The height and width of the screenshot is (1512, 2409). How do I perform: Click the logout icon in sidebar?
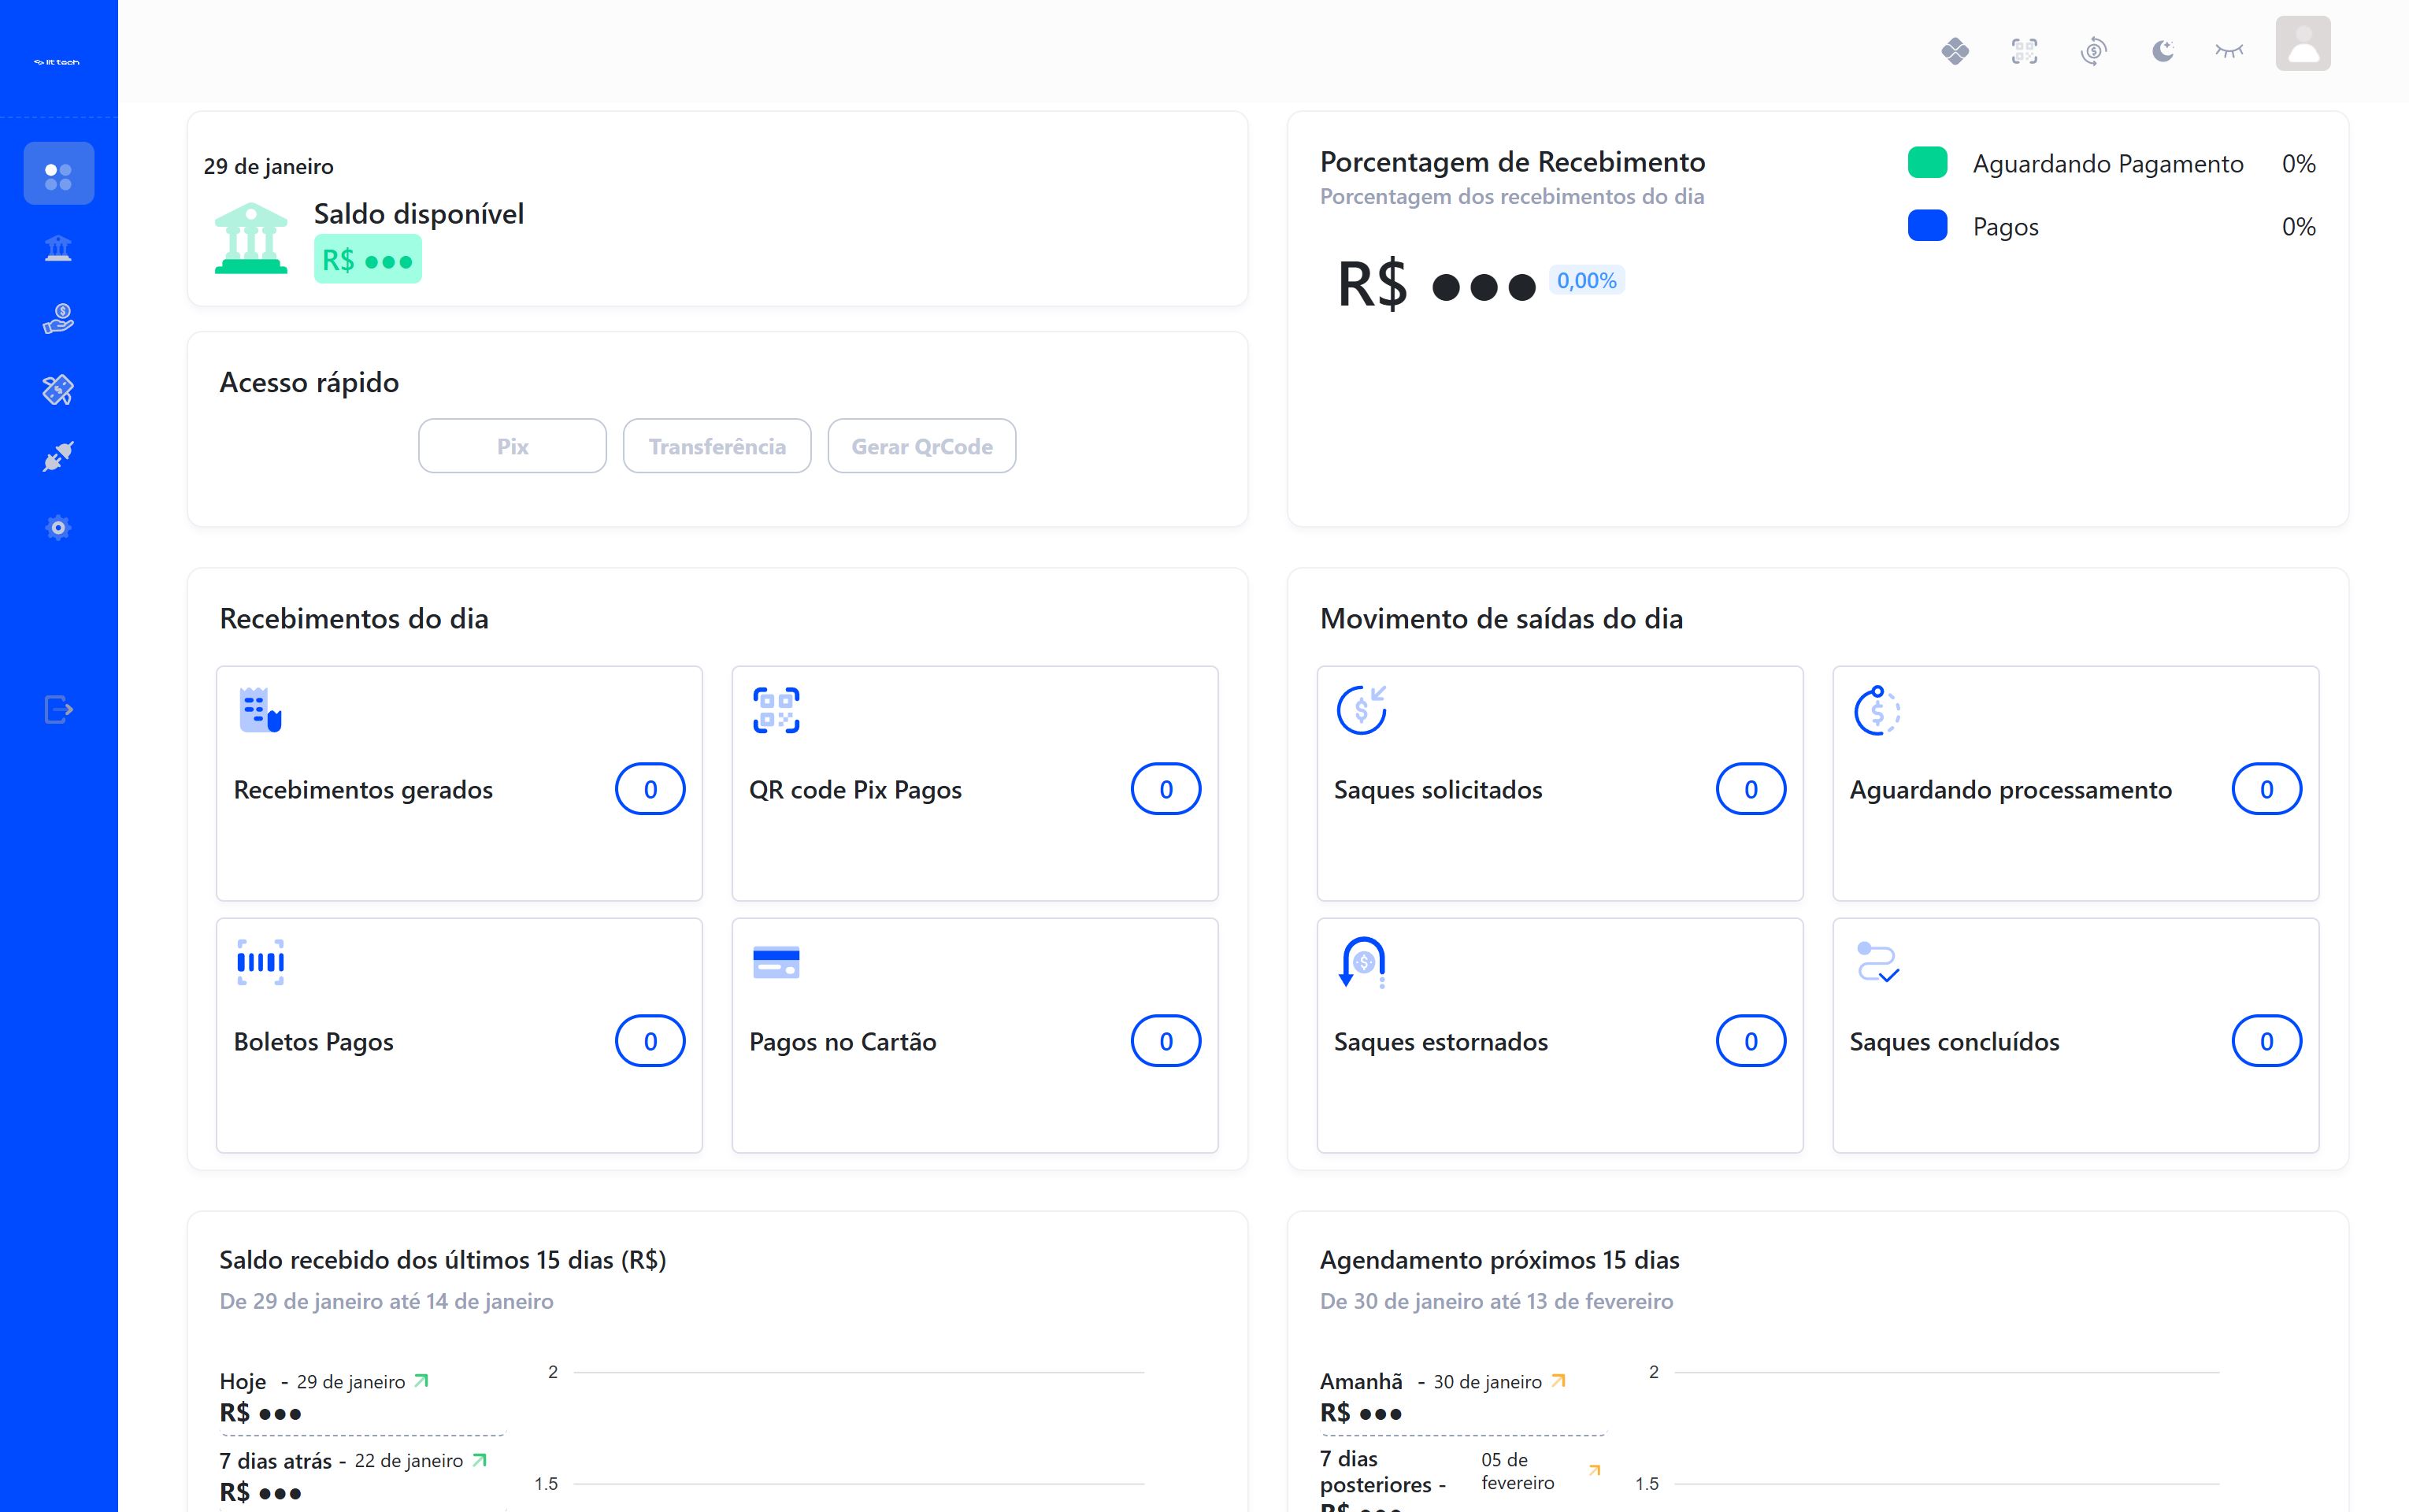pos(58,710)
